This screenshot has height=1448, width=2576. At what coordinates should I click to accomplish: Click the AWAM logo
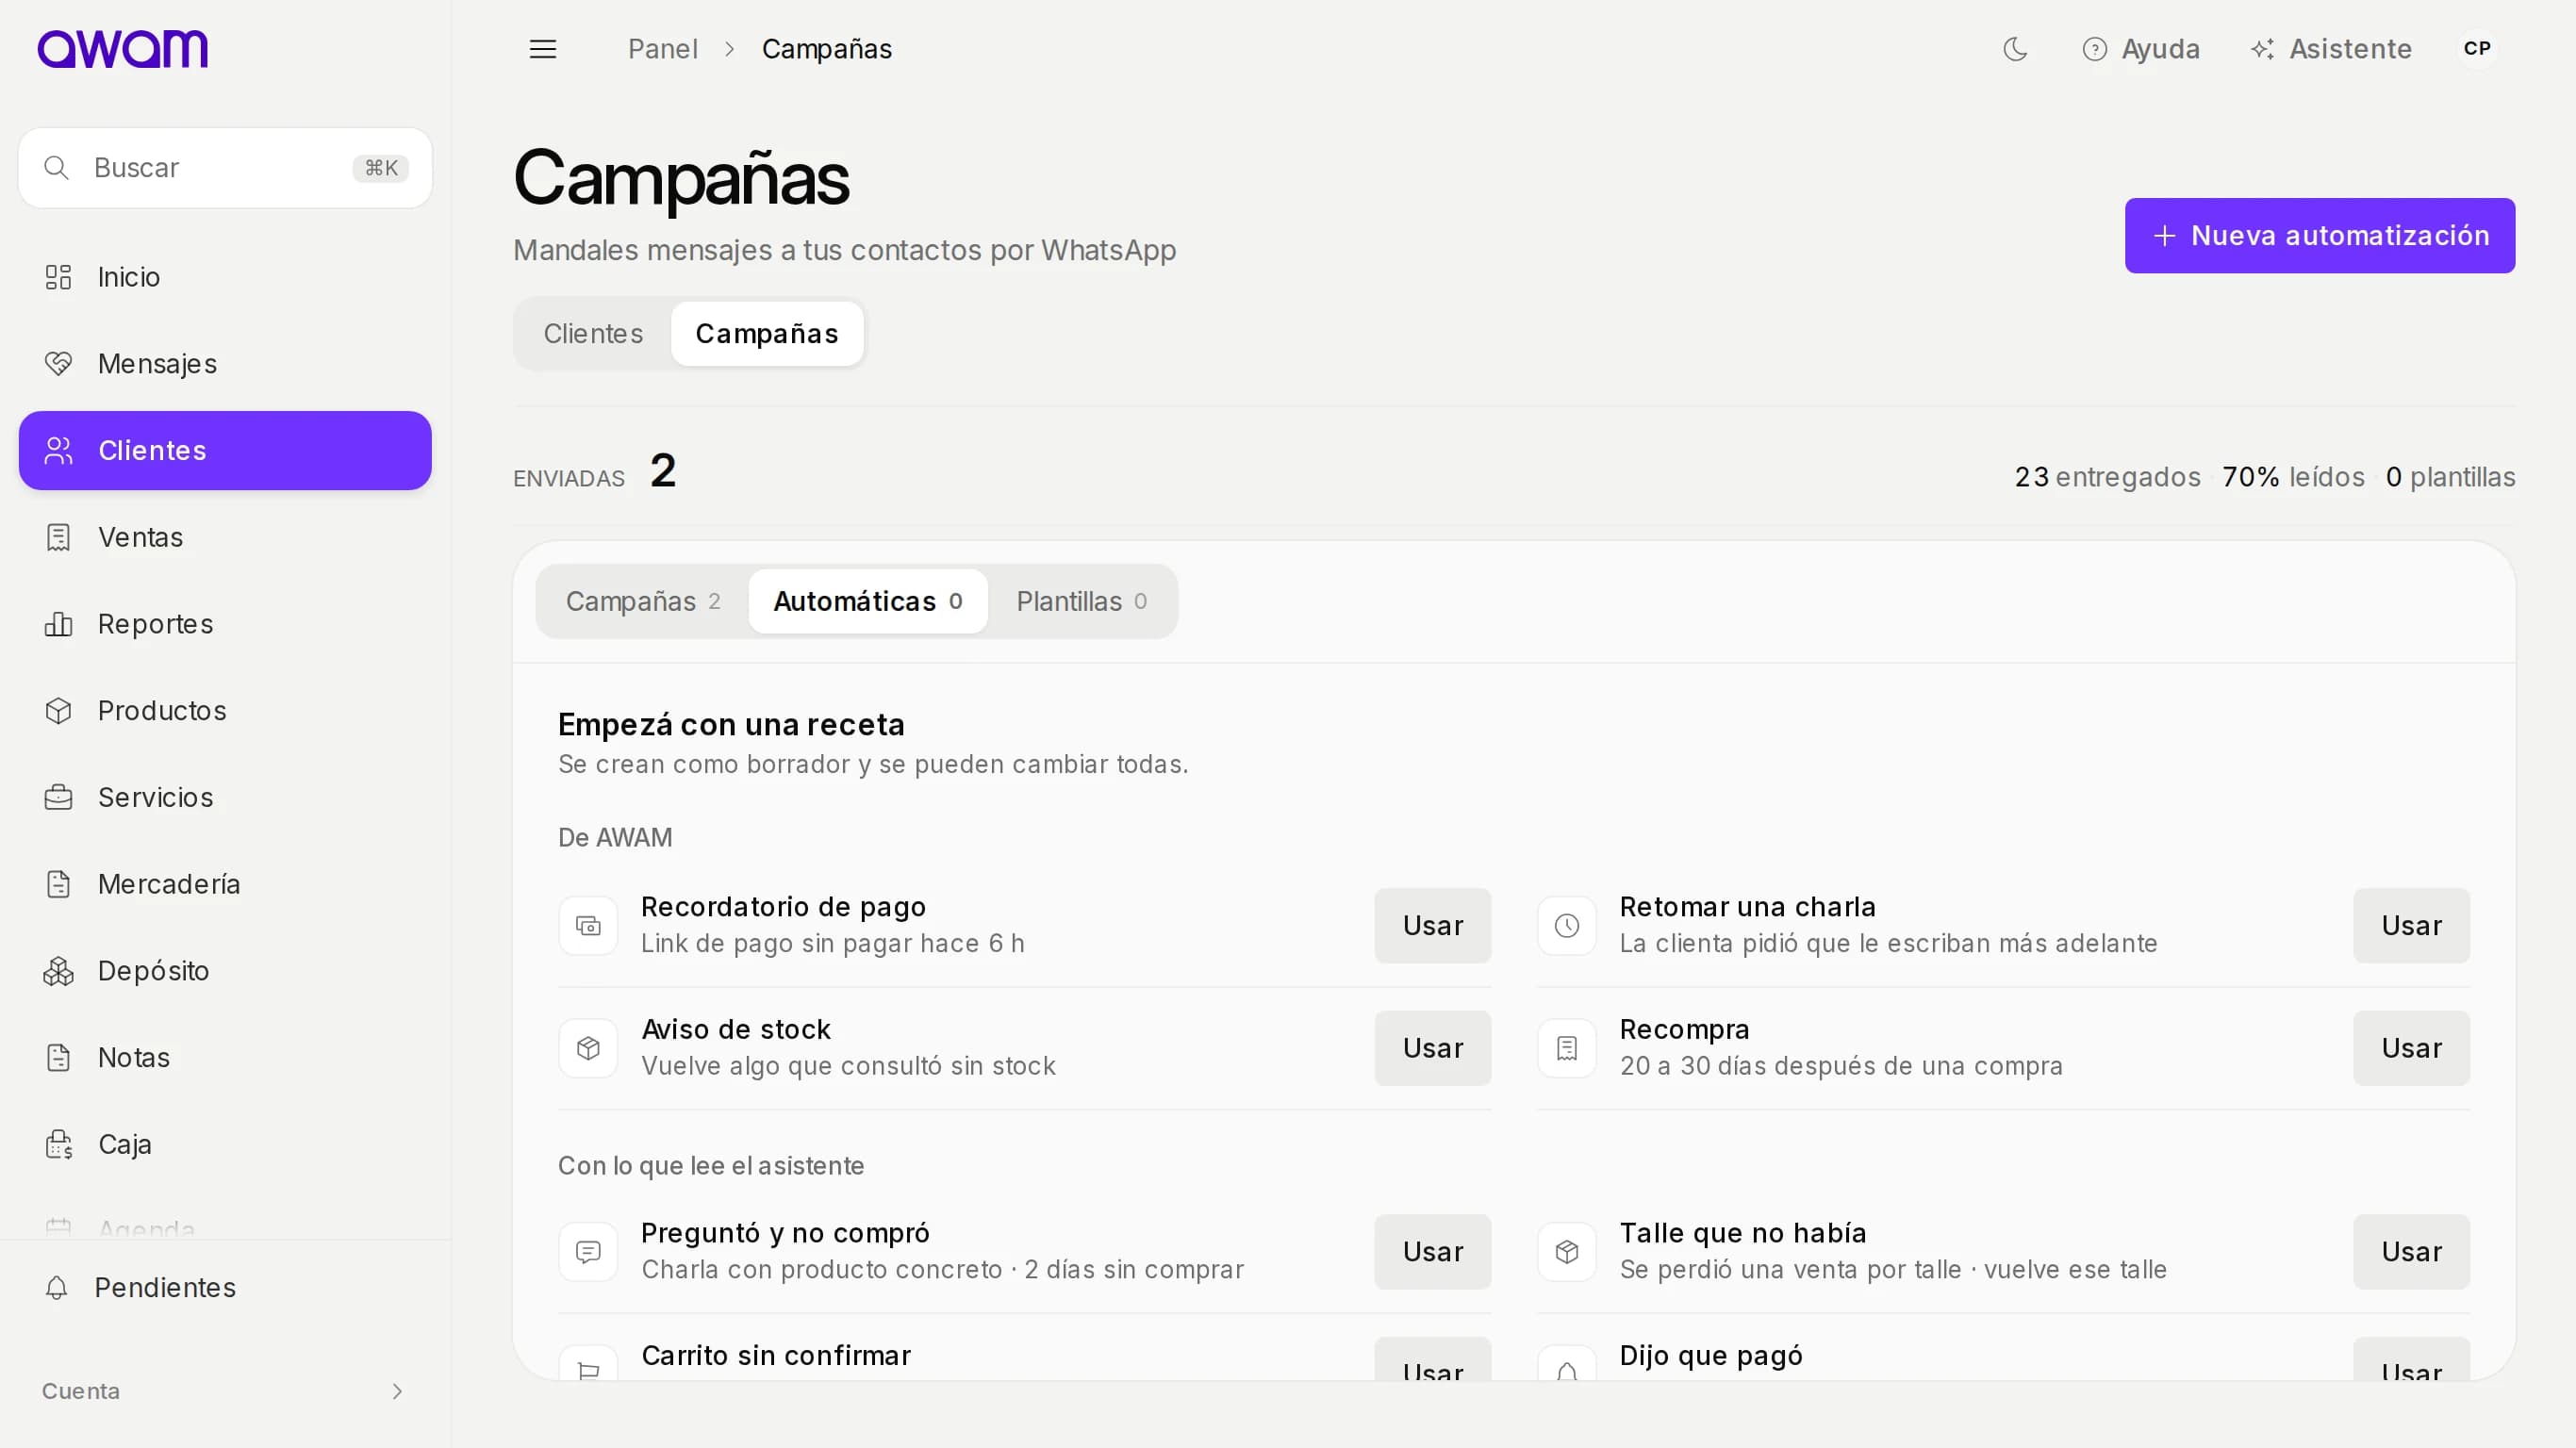click(123, 49)
